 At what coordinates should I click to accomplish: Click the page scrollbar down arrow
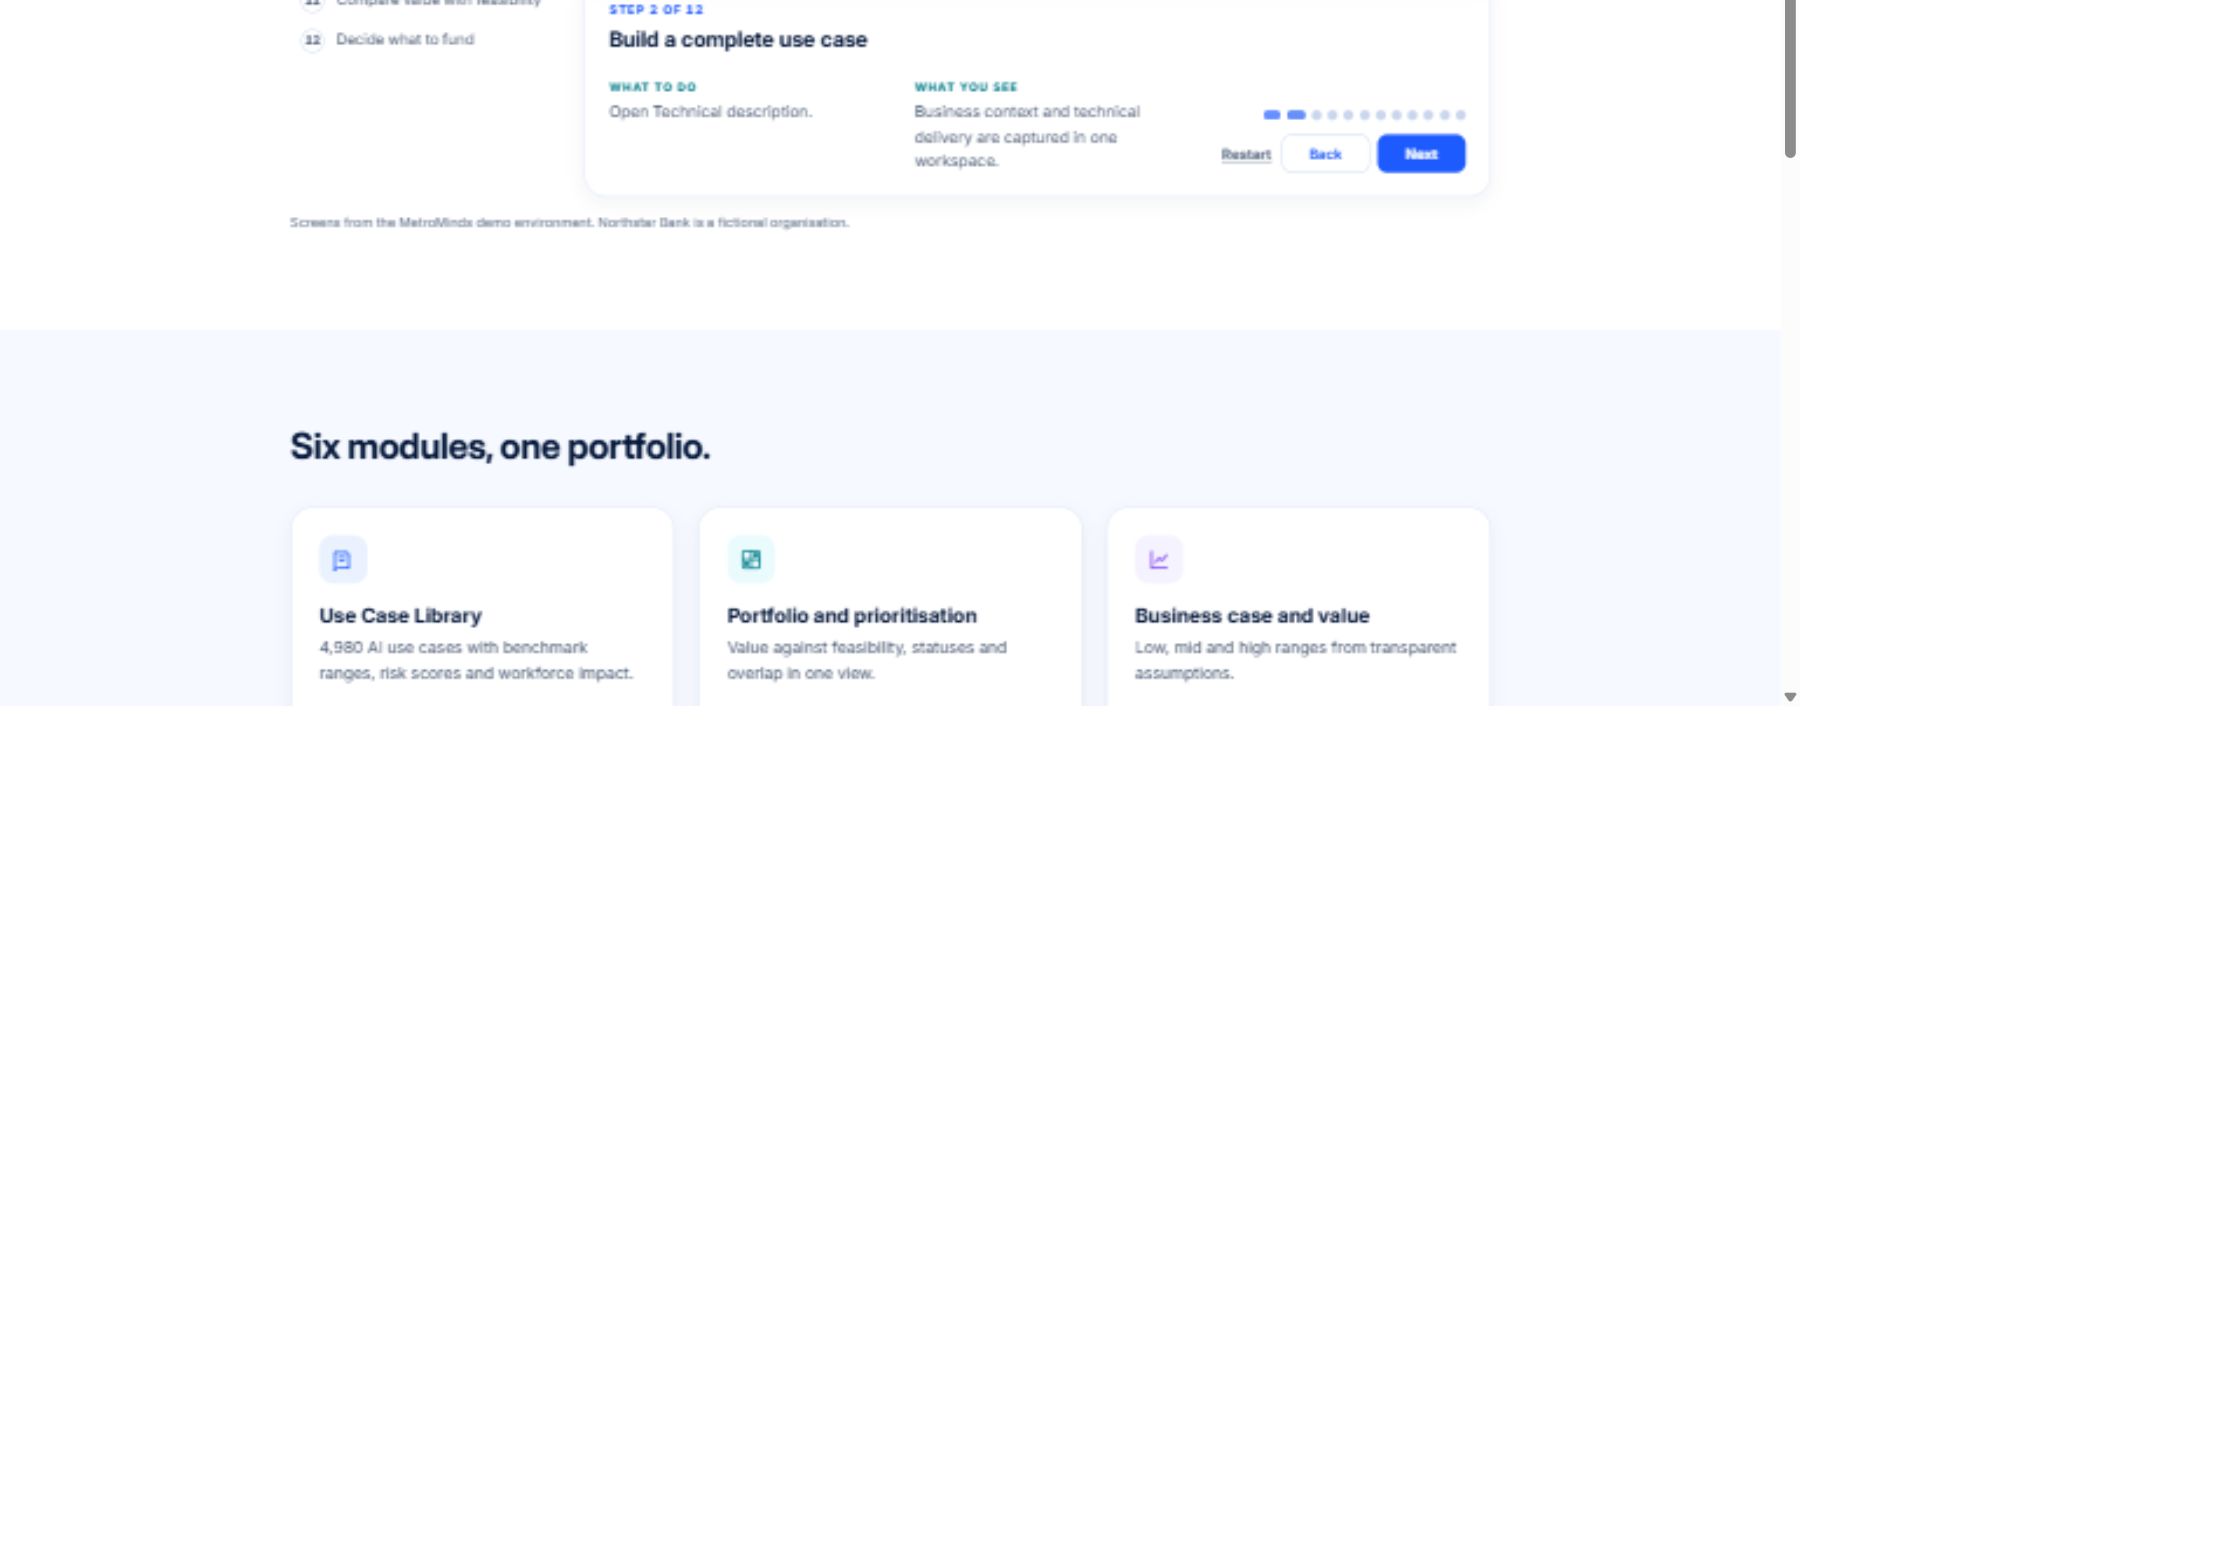click(1790, 697)
